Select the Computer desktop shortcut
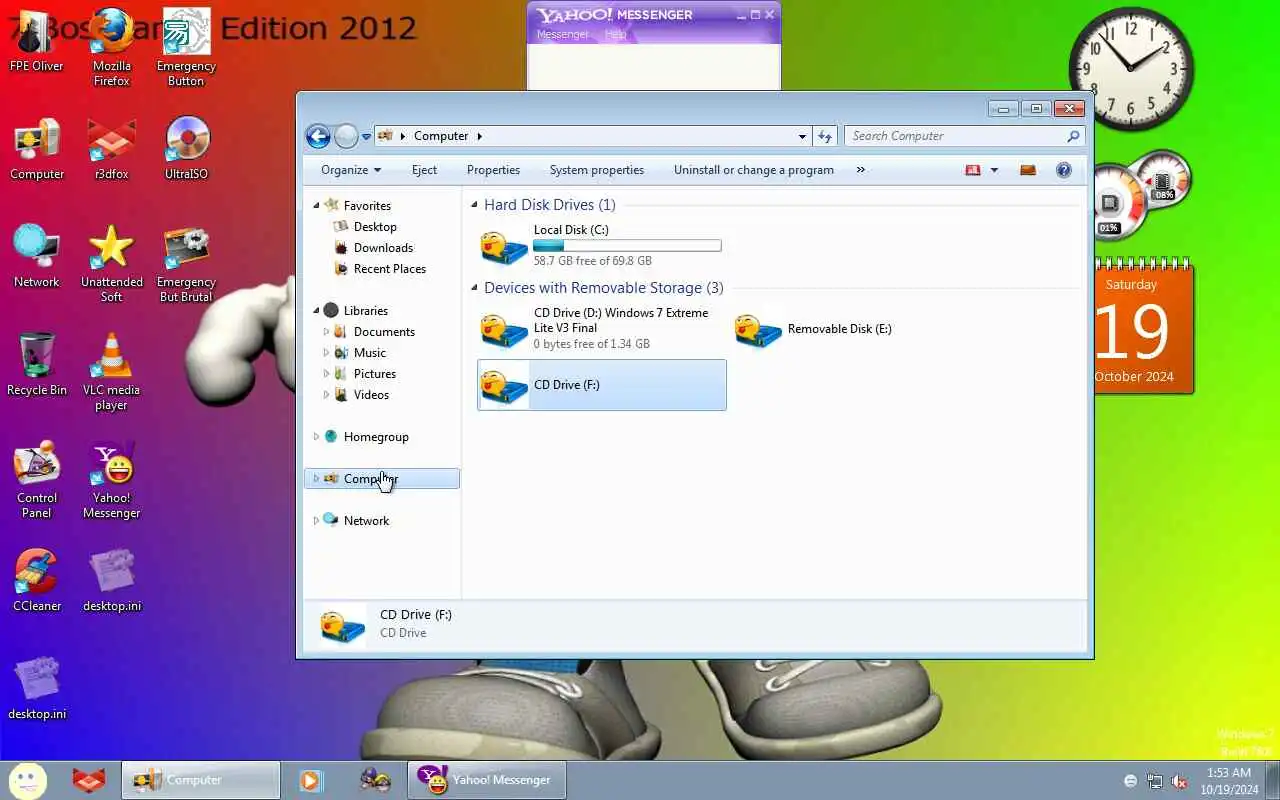Viewport: 1280px width, 800px height. click(x=37, y=150)
